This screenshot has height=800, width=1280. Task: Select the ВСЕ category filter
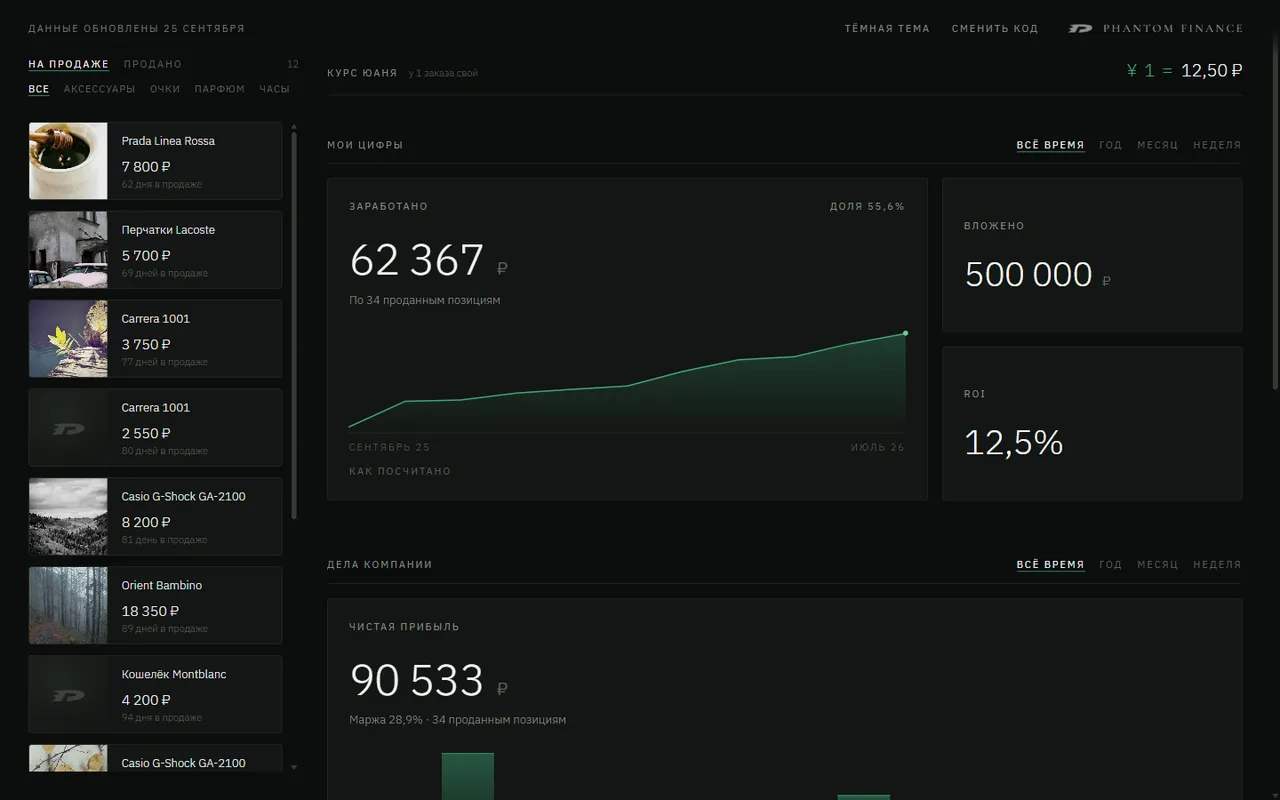click(x=39, y=89)
